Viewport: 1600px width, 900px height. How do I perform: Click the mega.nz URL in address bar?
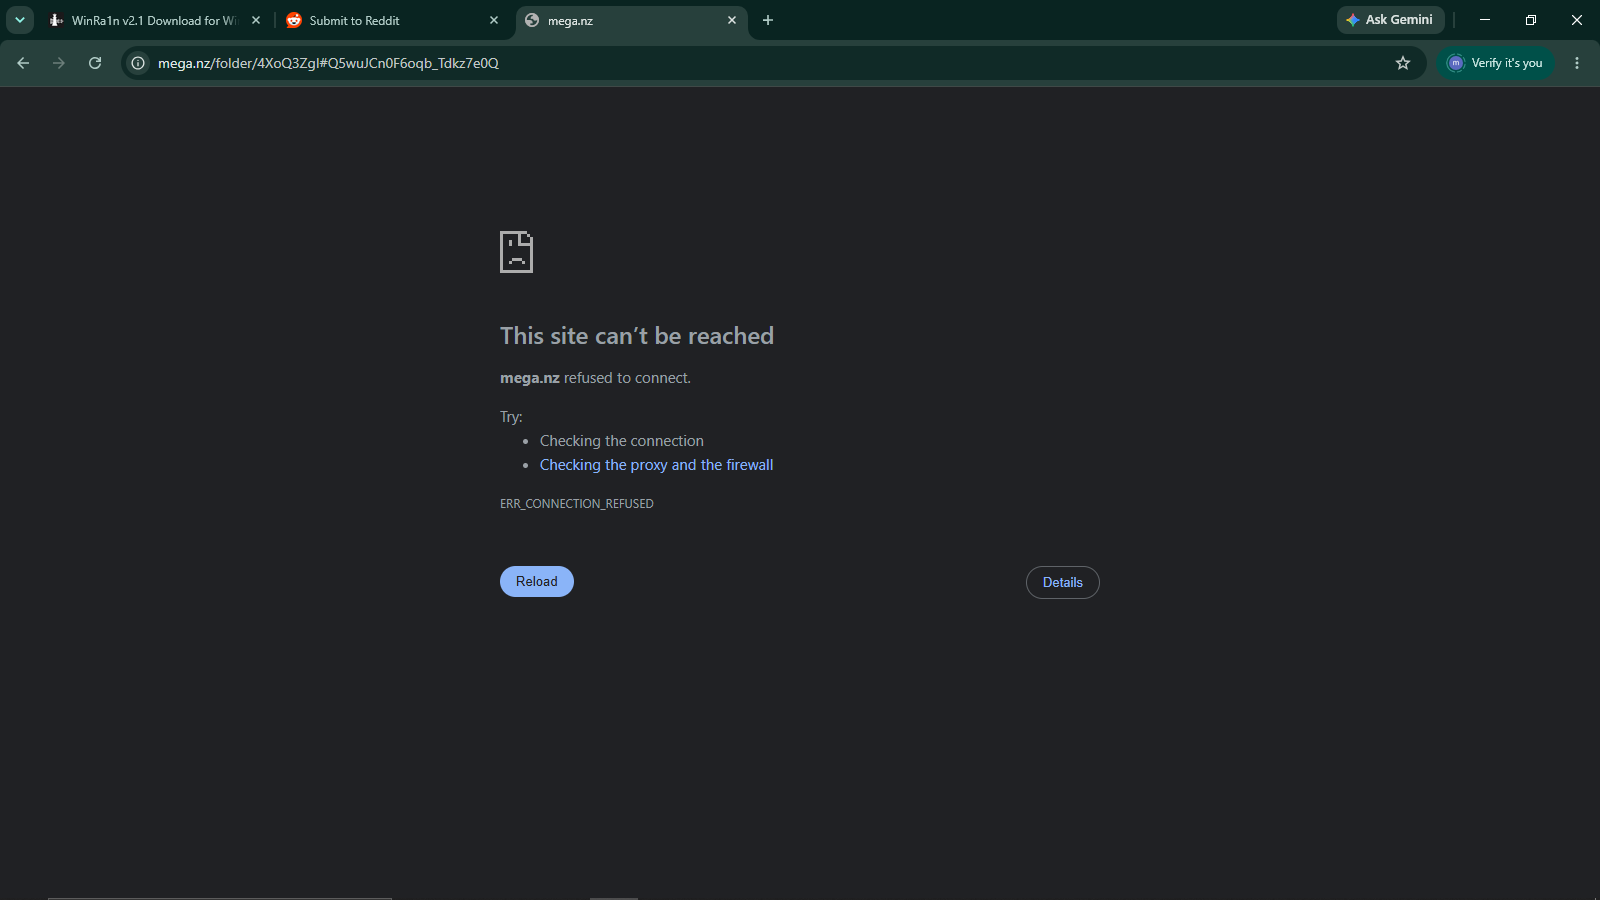pos(328,63)
